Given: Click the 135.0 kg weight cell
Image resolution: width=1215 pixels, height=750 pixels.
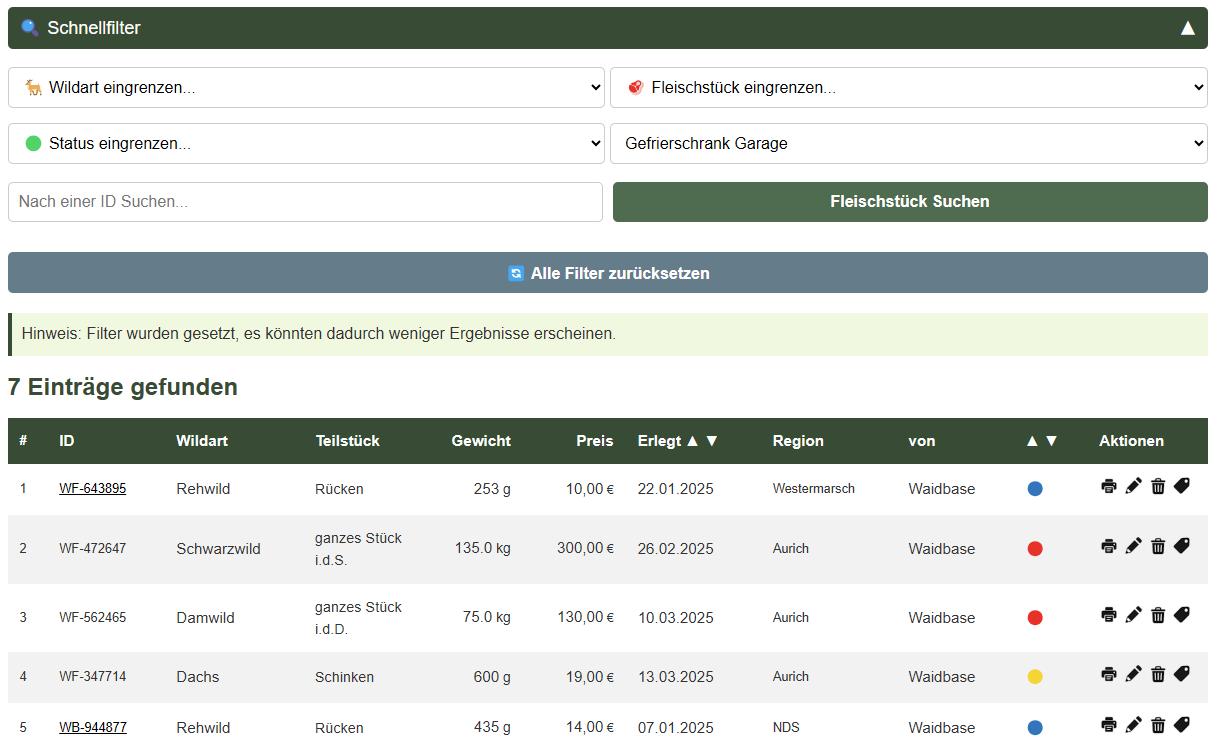Looking at the screenshot, I should coord(483,548).
